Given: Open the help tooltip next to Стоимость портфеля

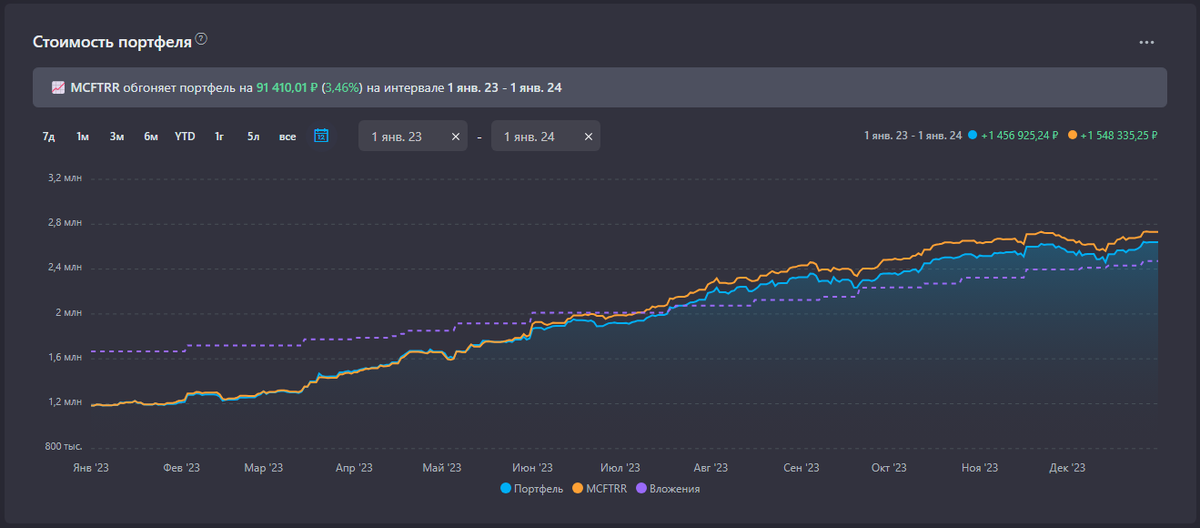Looking at the screenshot, I should (x=201, y=40).
